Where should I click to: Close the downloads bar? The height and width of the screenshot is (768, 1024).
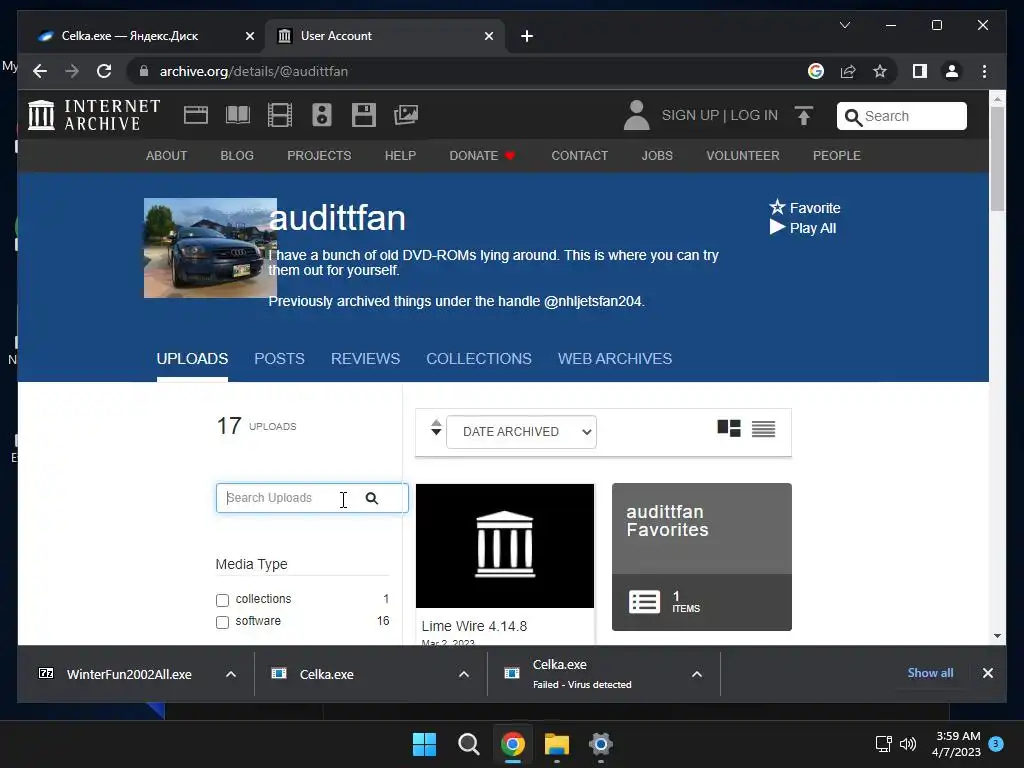pyautogui.click(x=987, y=673)
